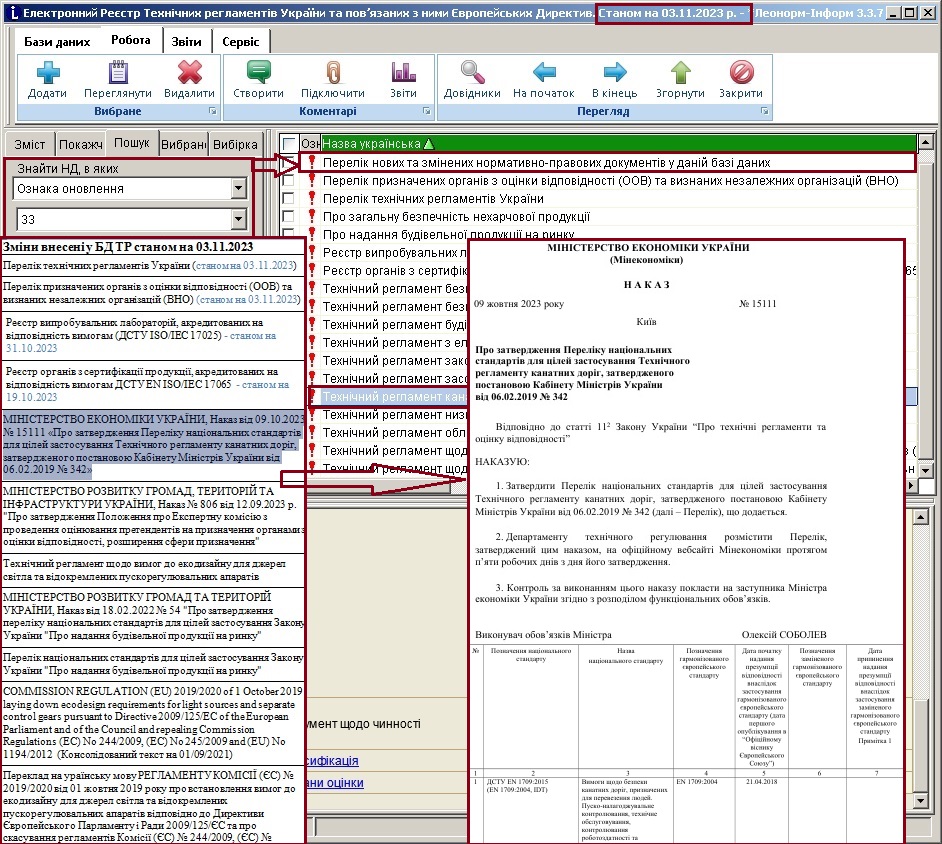Image resolution: width=942 pixels, height=844 pixels.
Task: Open link станом на 03.11.2023 after Перелік технічних регламентів
Action: (246, 266)
